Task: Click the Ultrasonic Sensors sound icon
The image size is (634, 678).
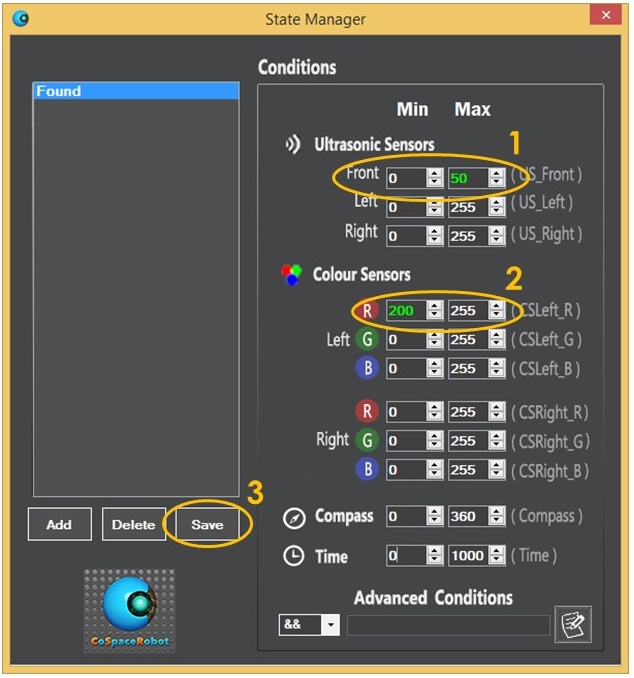Action: (x=292, y=145)
